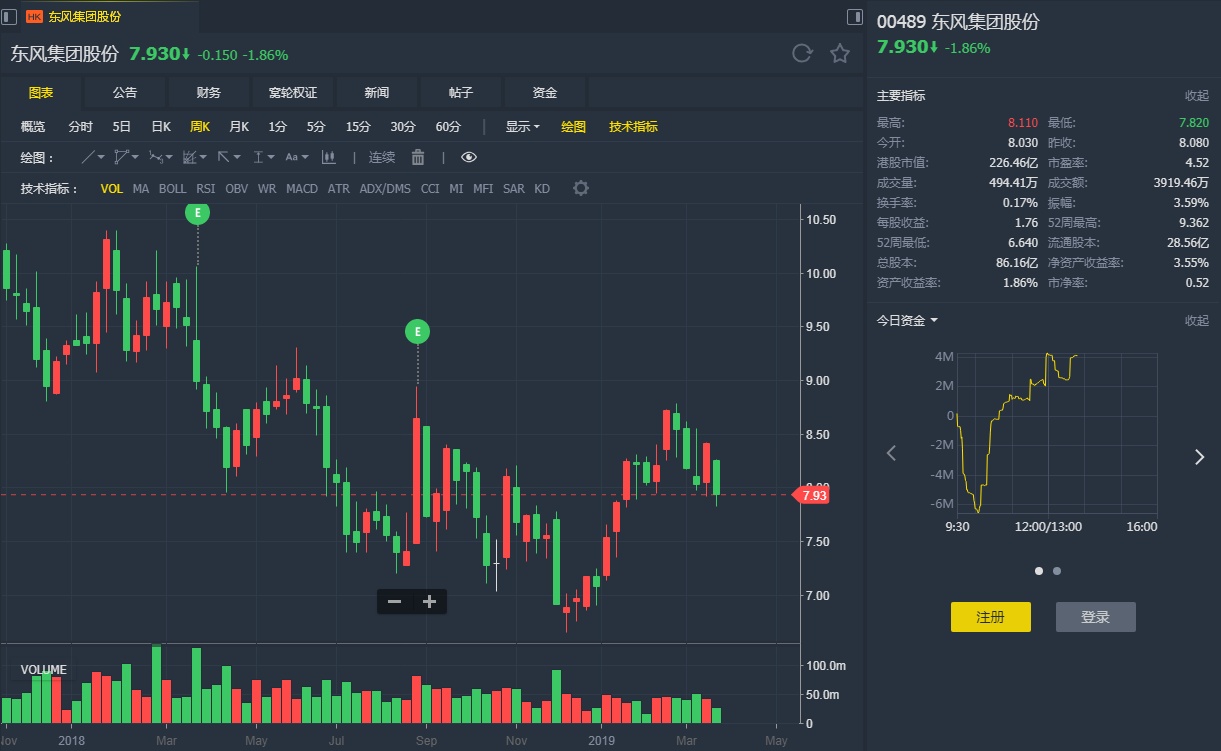Enable the MACD technical indicator
Screen dimensions: 1221x751
click(x=302, y=188)
